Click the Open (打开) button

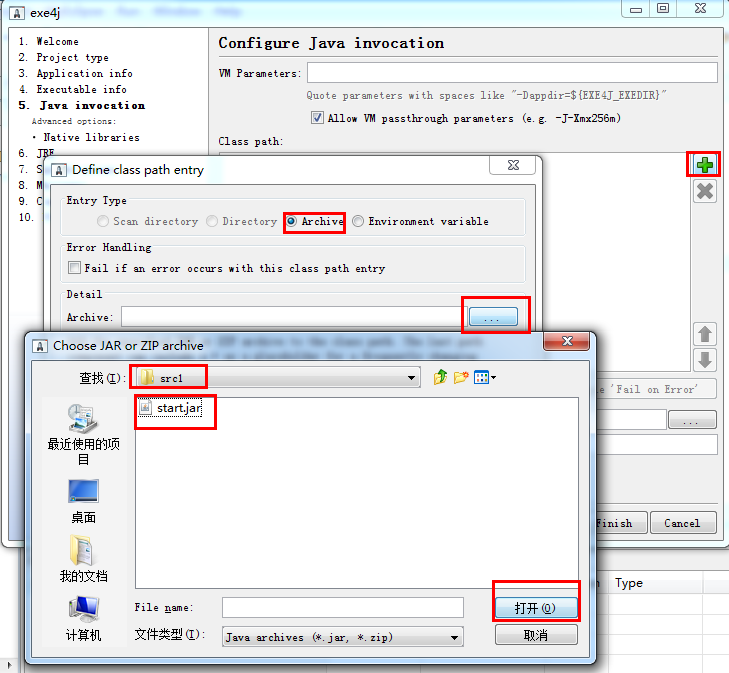coord(536,608)
